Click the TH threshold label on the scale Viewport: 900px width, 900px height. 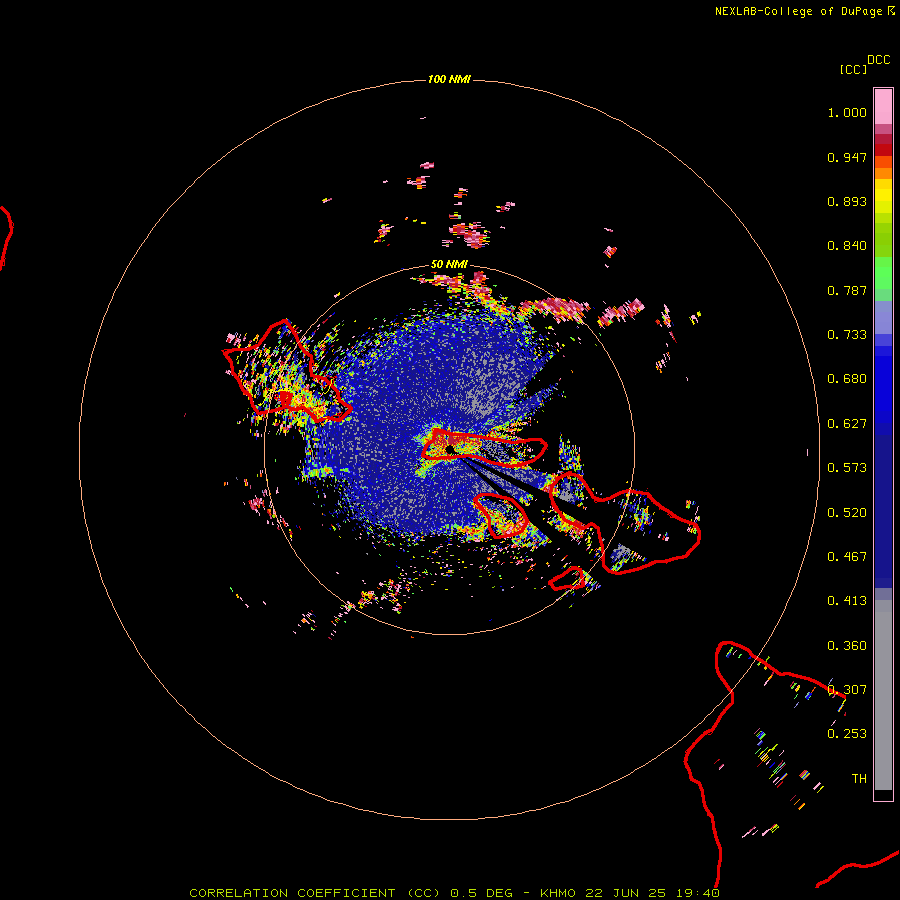(859, 779)
